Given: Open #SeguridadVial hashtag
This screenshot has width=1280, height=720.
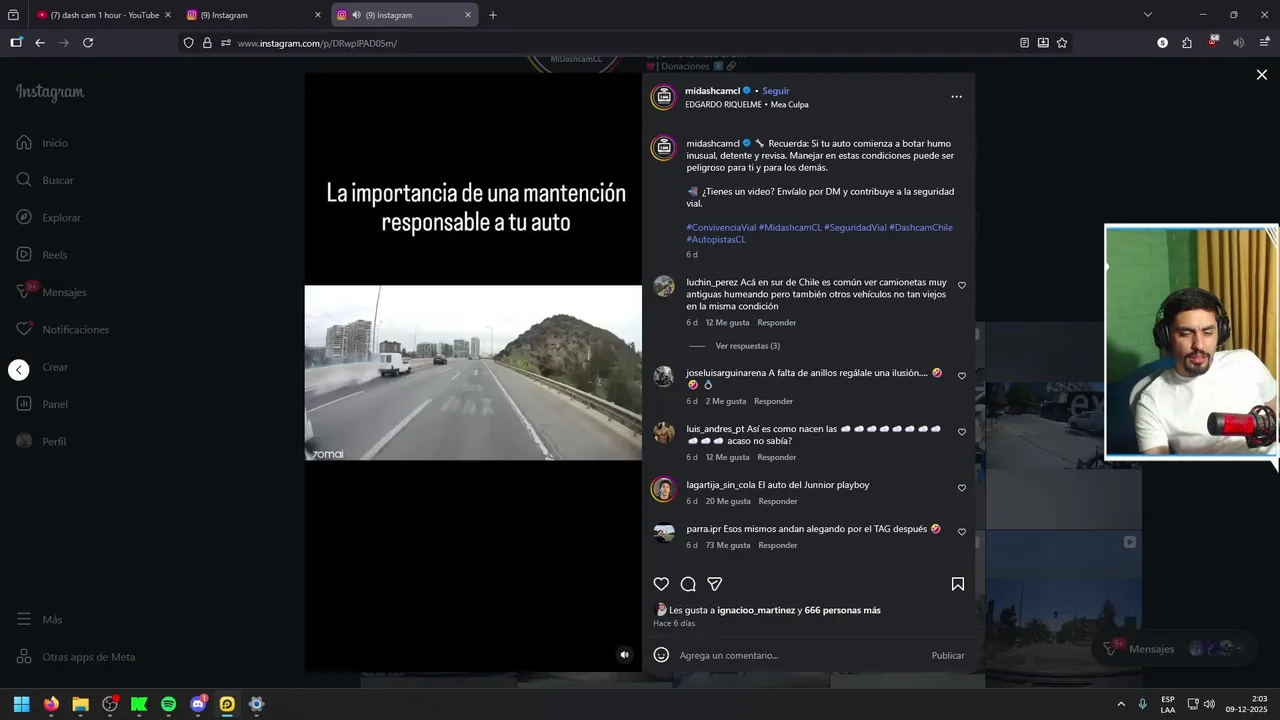Looking at the screenshot, I should 855,227.
